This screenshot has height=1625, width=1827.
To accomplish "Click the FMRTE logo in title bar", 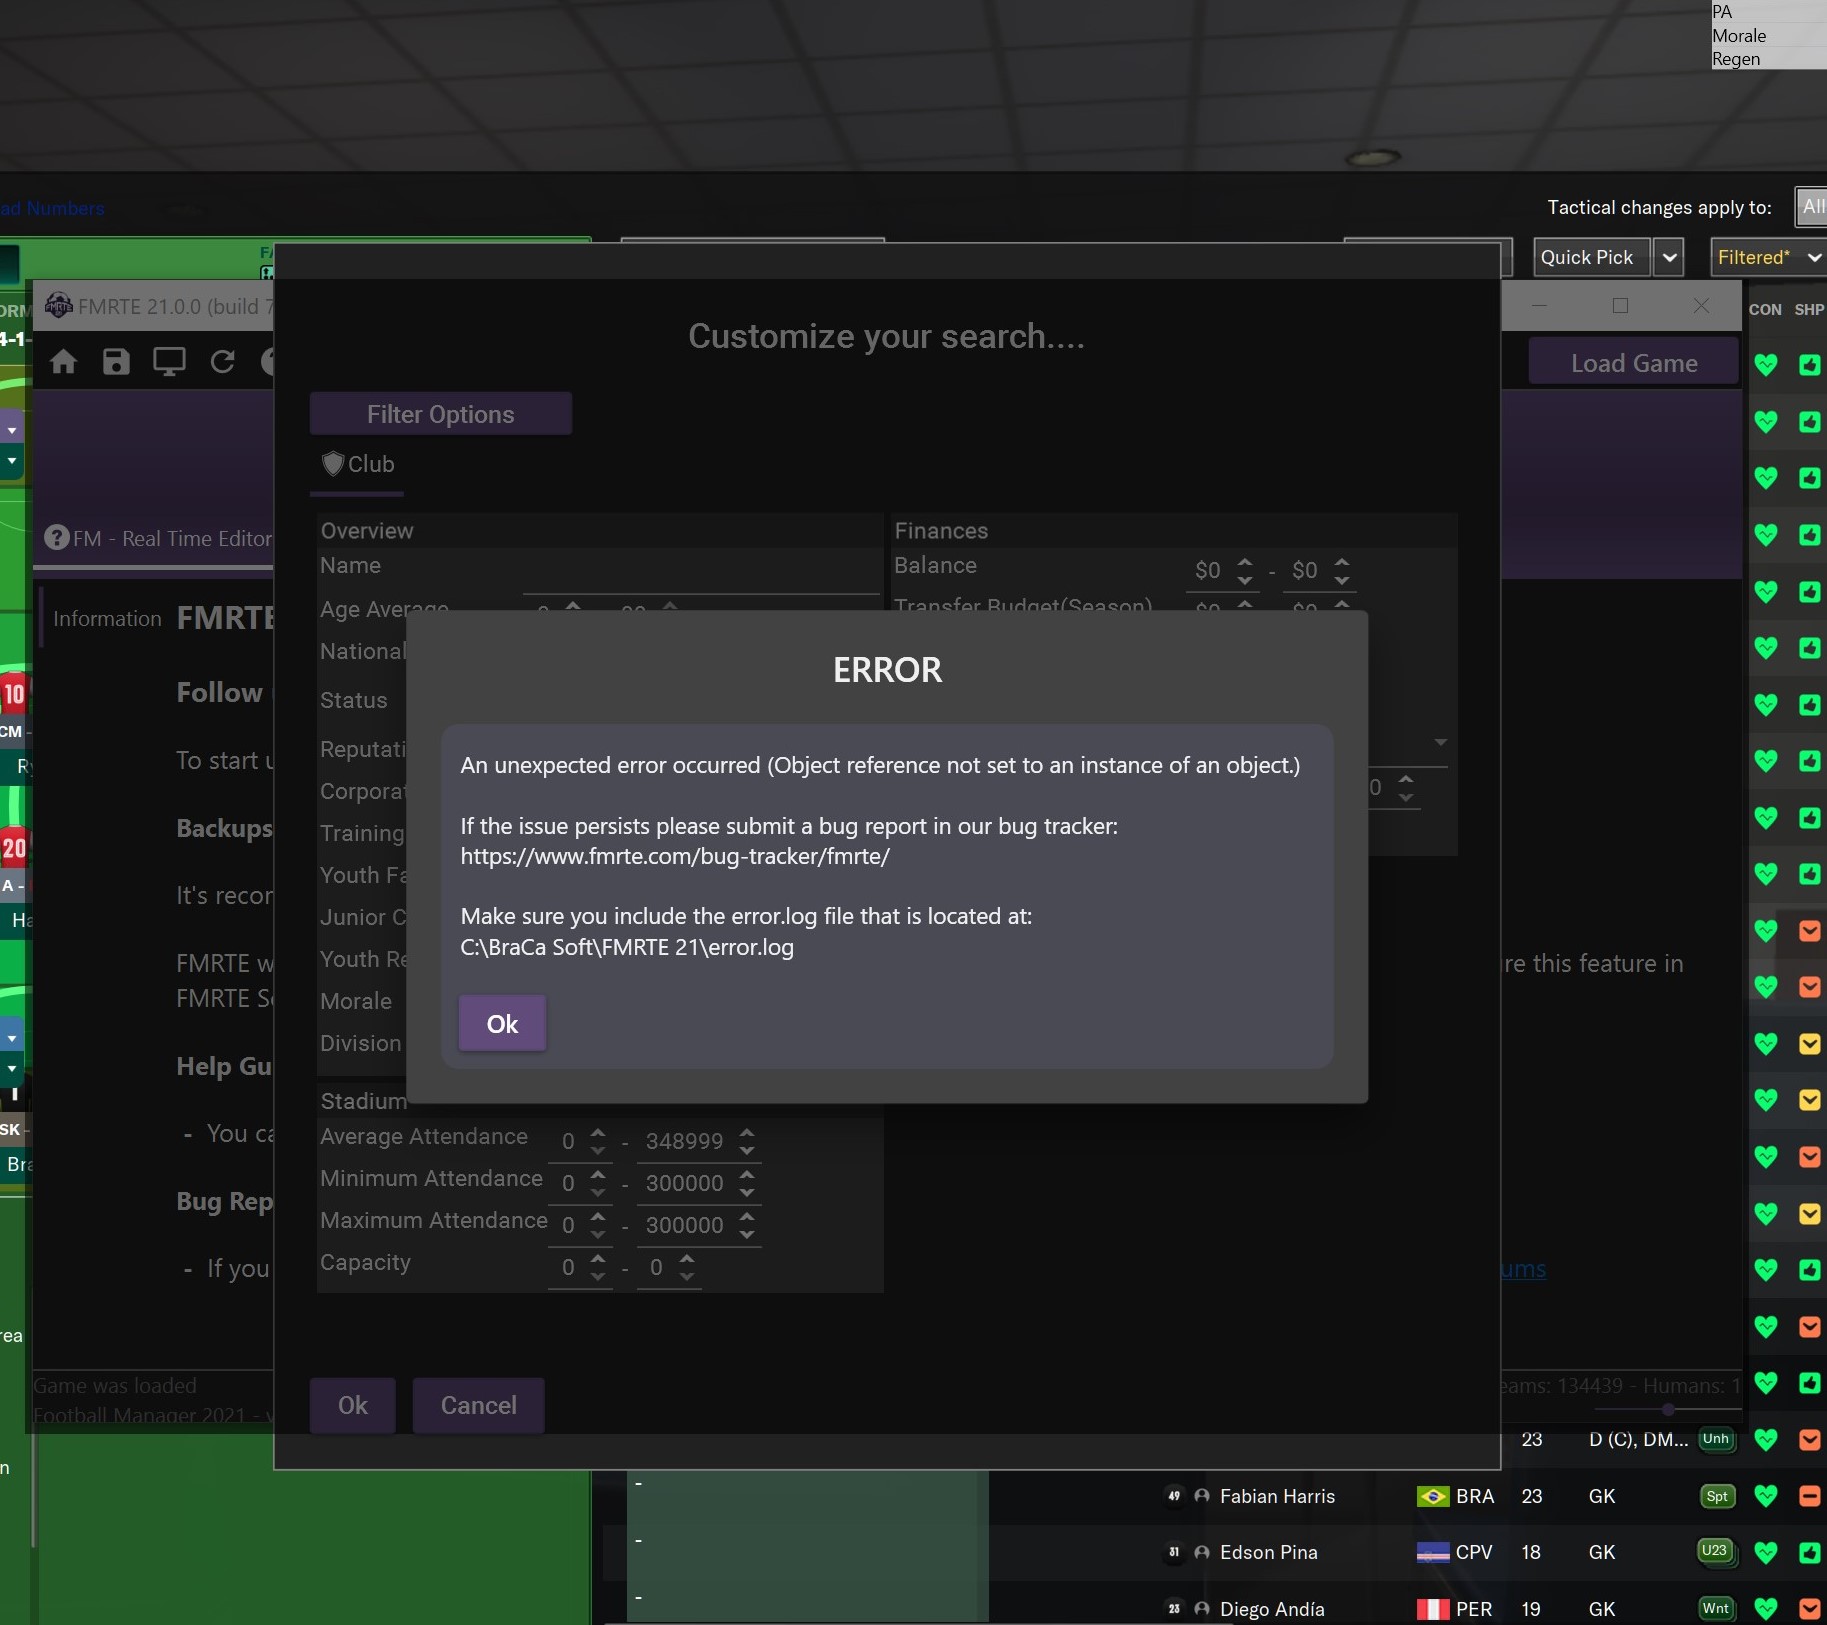I will point(59,306).
